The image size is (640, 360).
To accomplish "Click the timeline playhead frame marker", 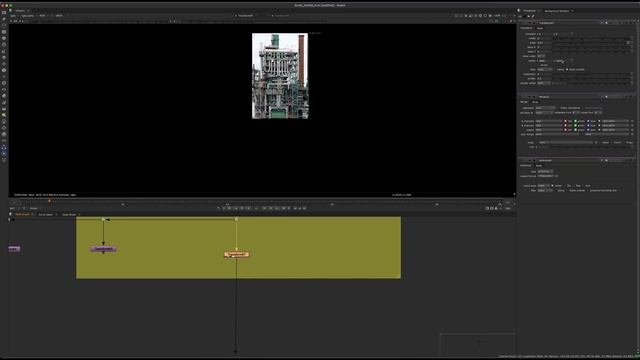I will point(49,201).
